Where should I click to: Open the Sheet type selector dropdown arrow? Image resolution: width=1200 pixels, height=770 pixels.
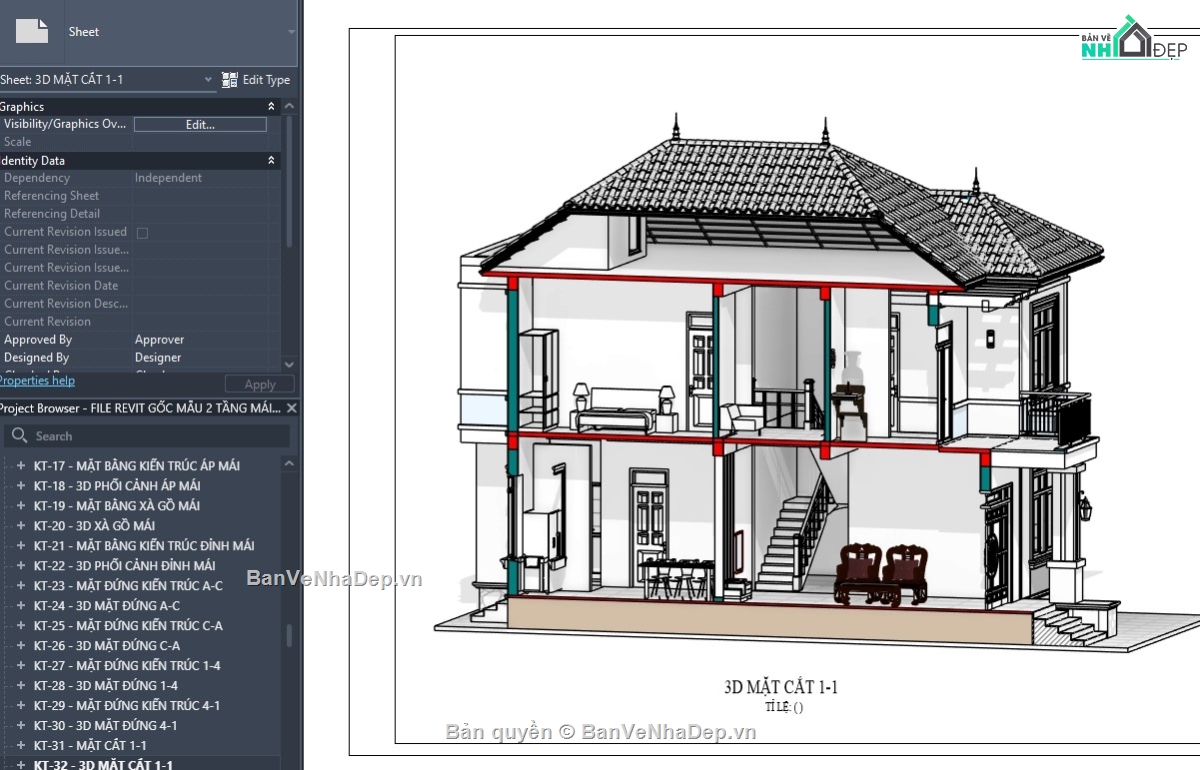291,32
